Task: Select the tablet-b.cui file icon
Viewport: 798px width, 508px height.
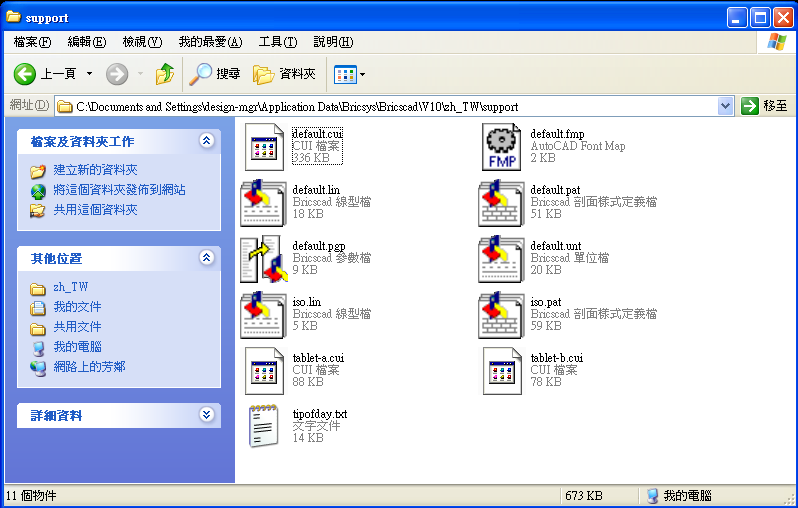Action: (502, 371)
